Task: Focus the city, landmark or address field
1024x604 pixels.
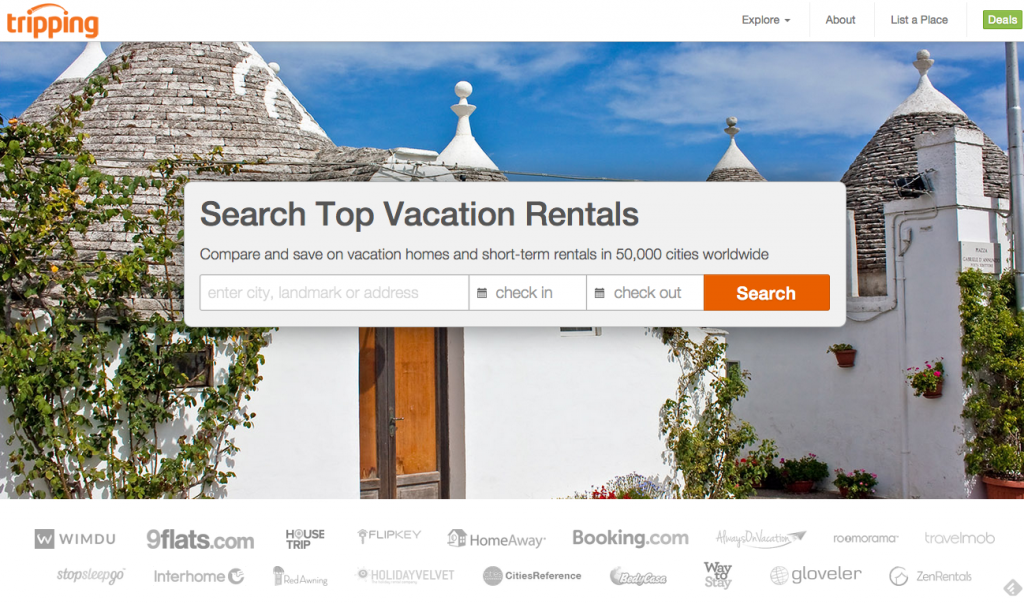Action: coord(334,293)
